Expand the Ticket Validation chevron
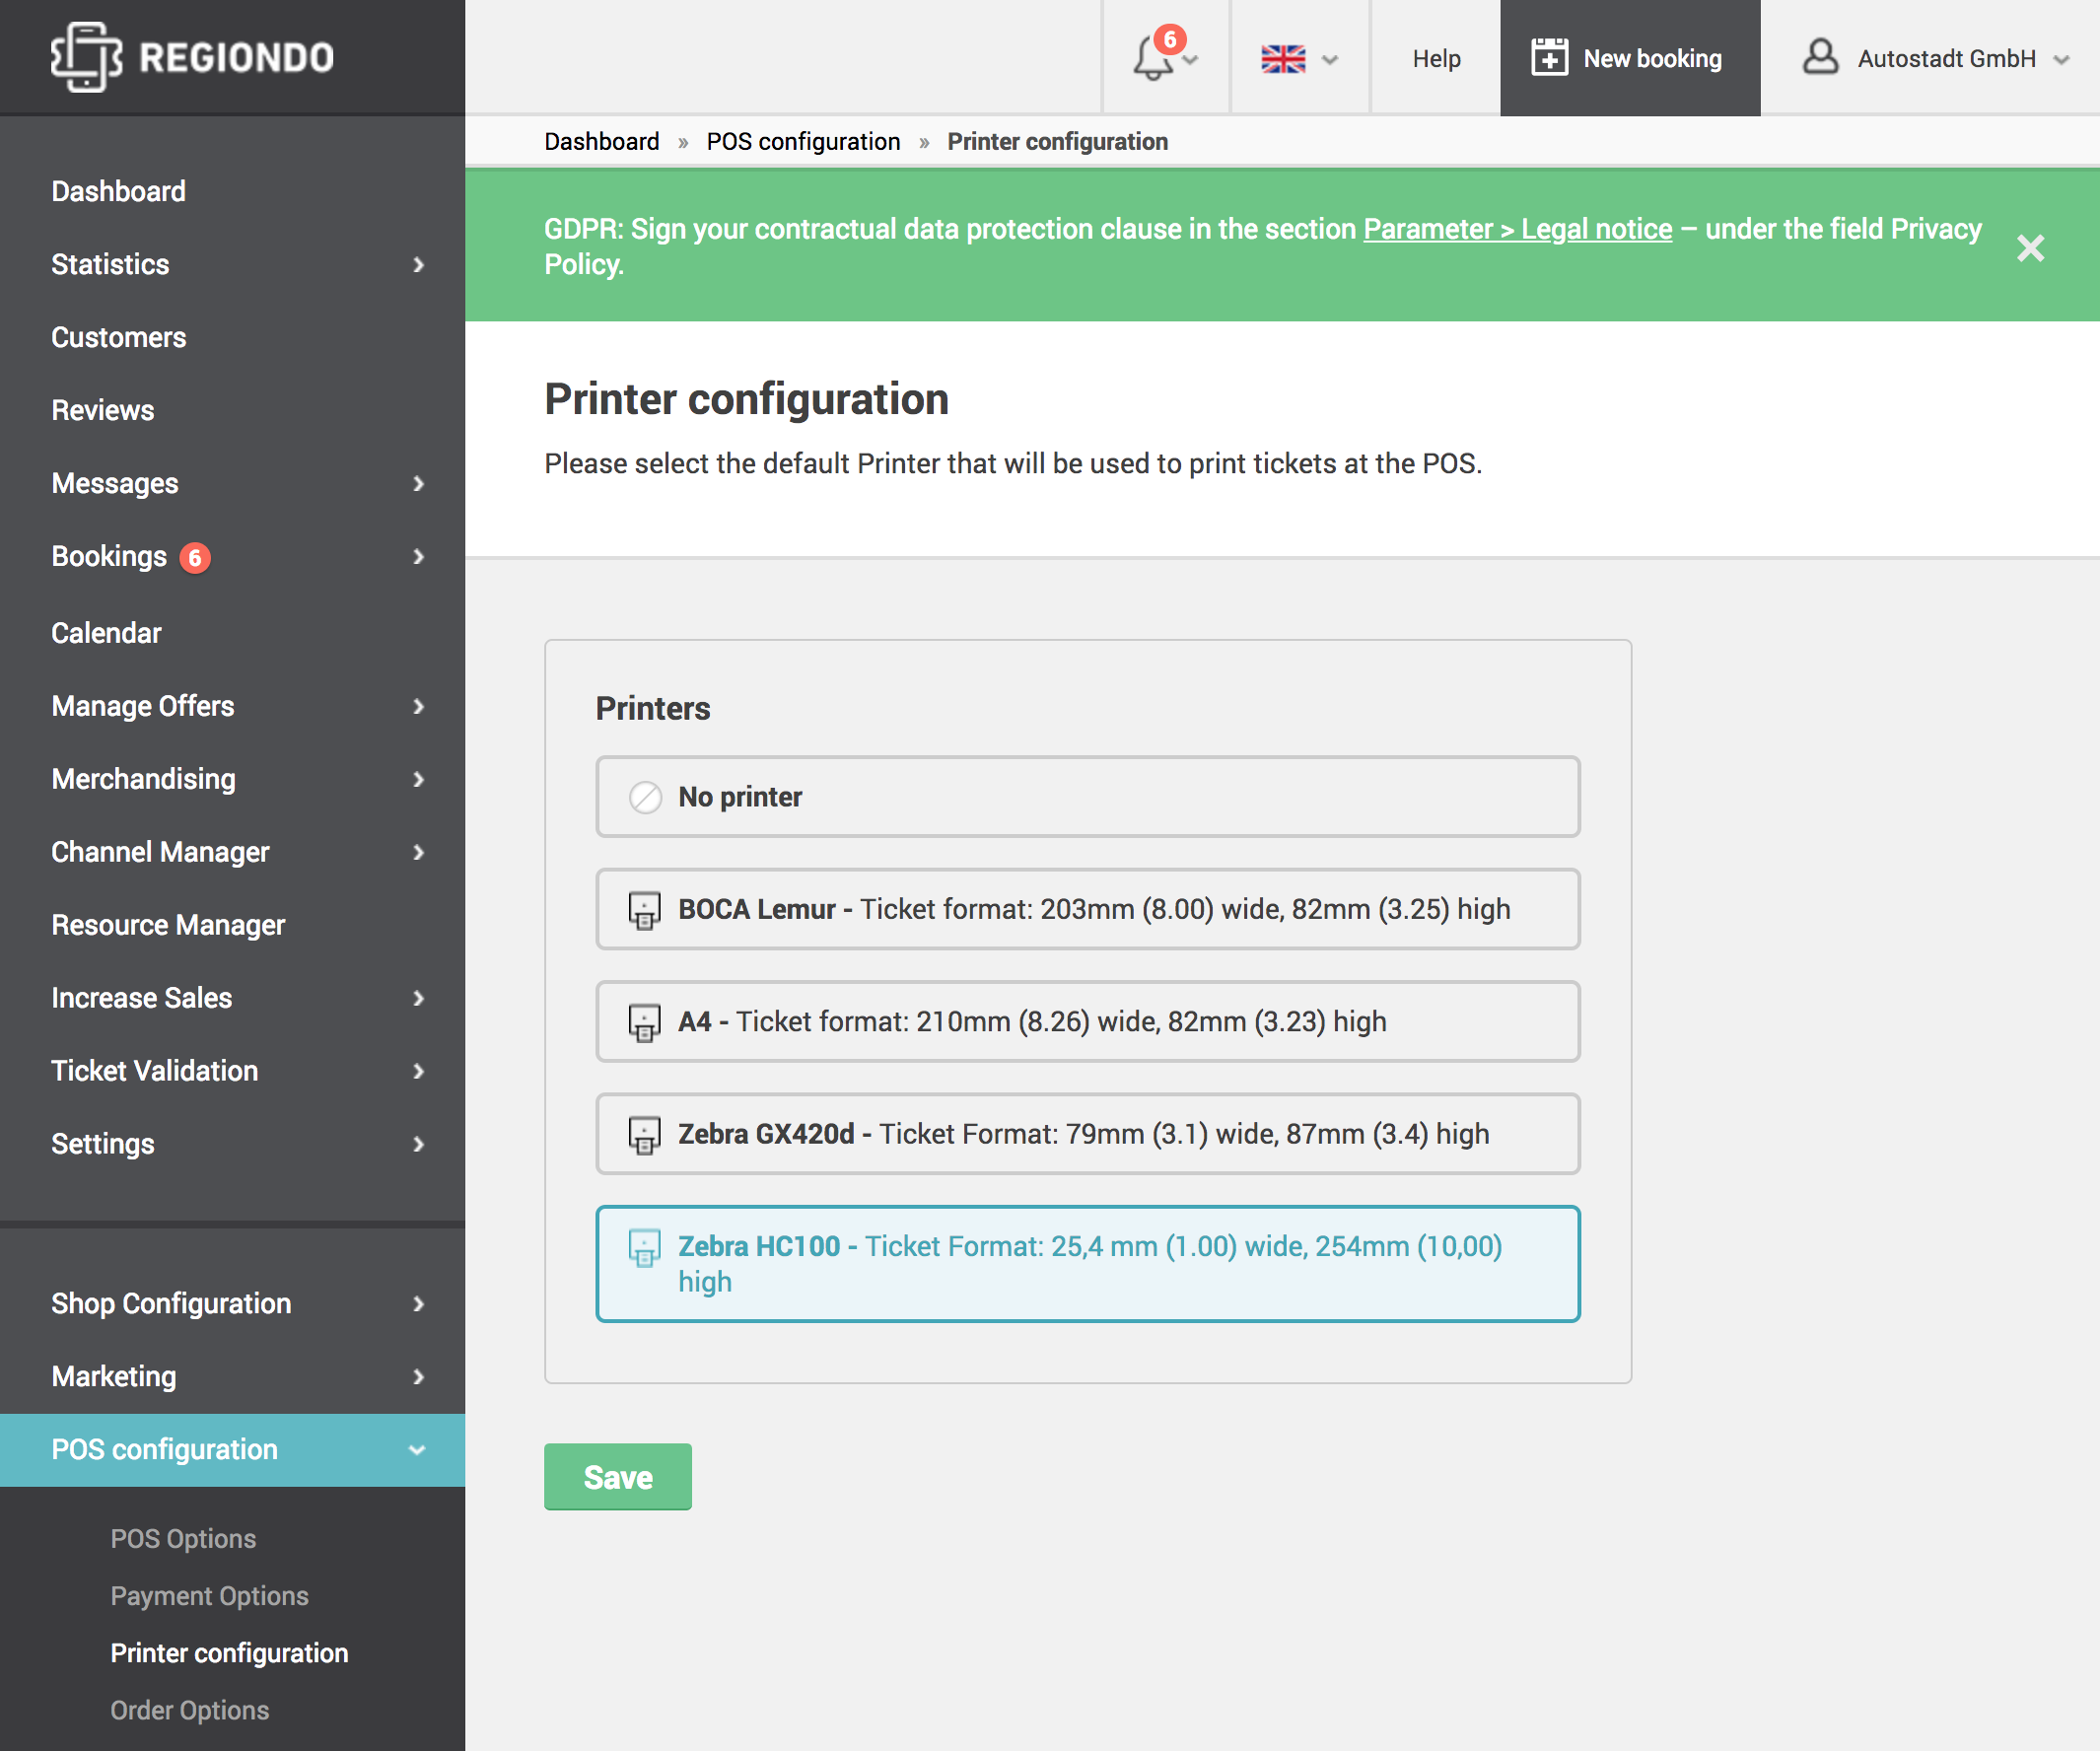2100x1751 pixels. [x=418, y=1072]
